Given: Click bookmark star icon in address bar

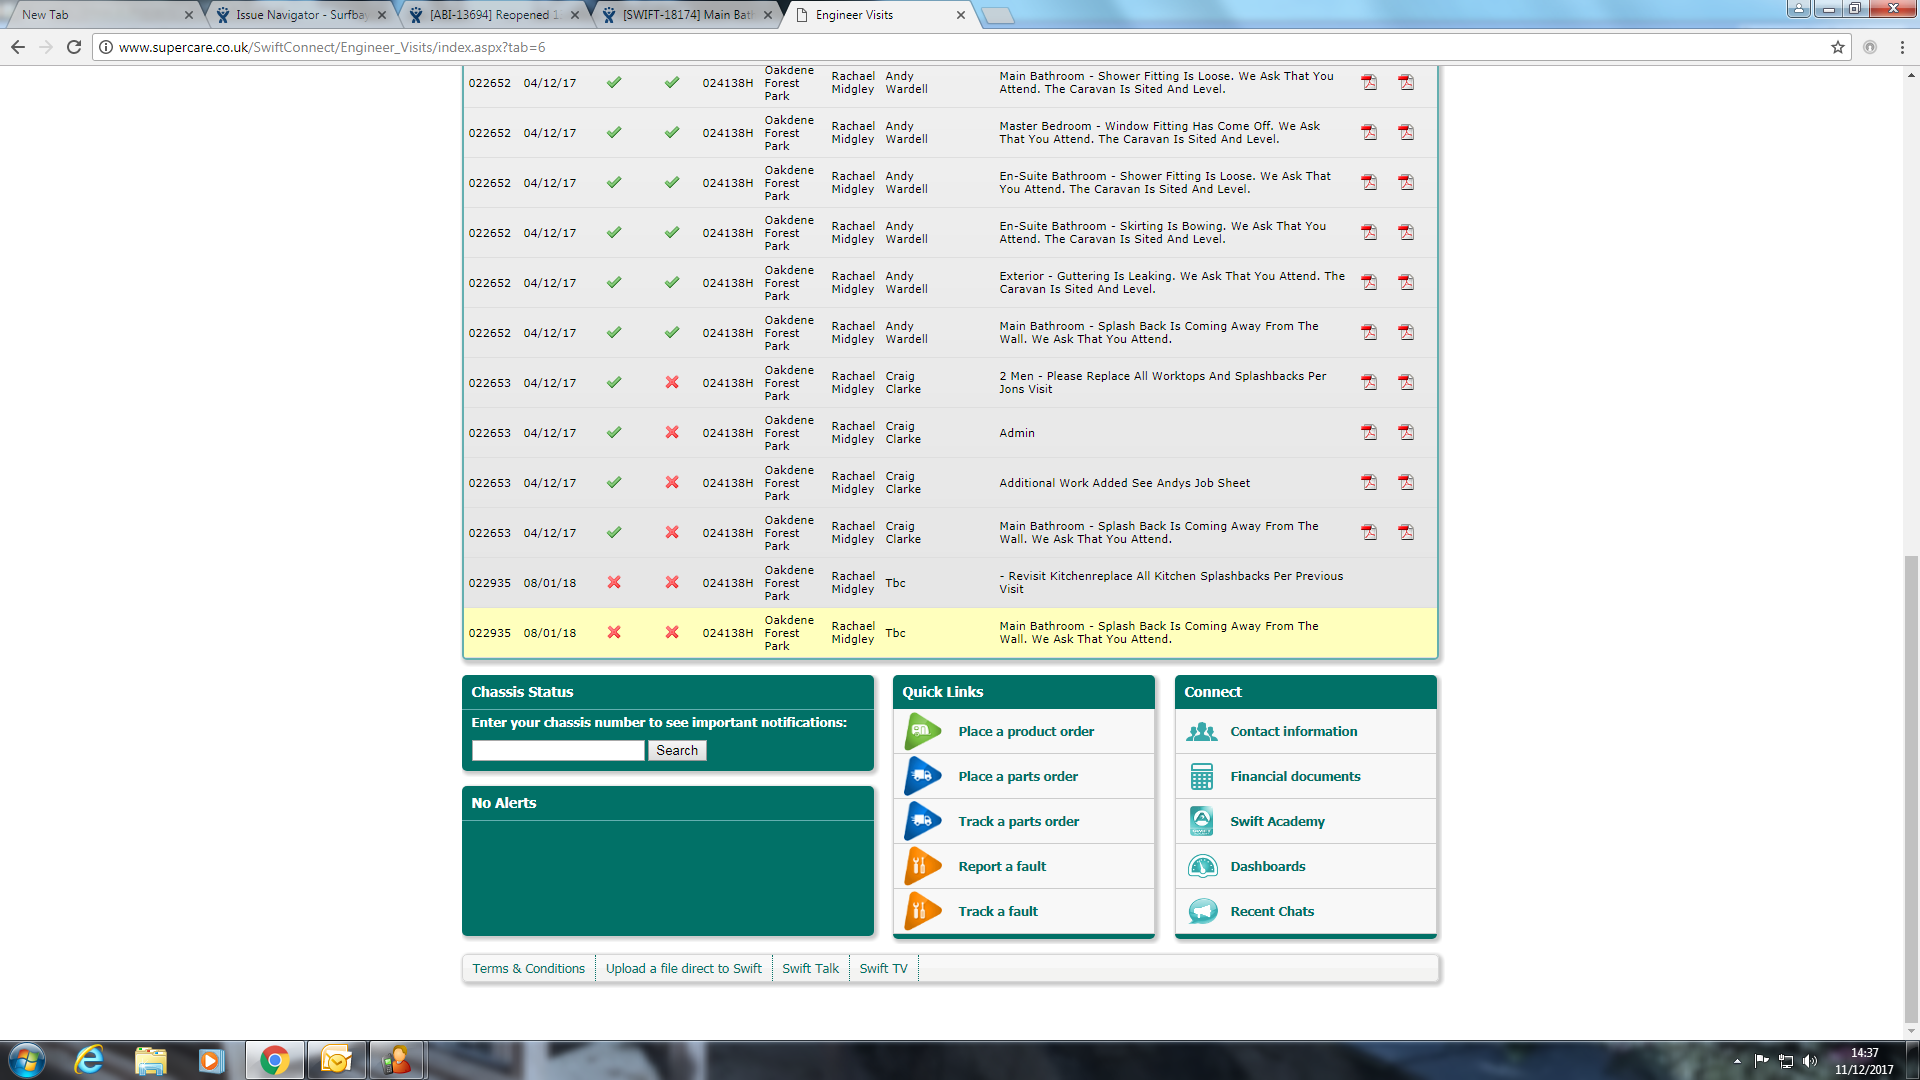Looking at the screenshot, I should pyautogui.click(x=1837, y=47).
